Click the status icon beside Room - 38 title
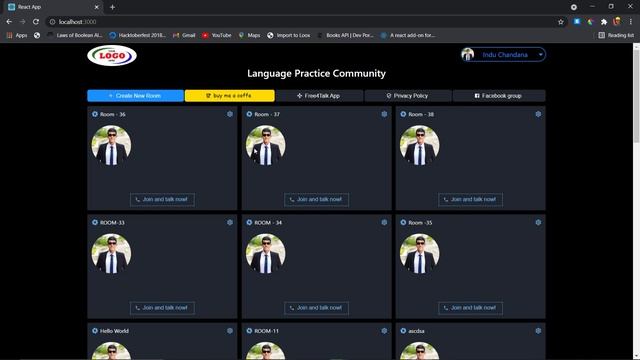This screenshot has width=640, height=360. pyautogui.click(x=403, y=114)
